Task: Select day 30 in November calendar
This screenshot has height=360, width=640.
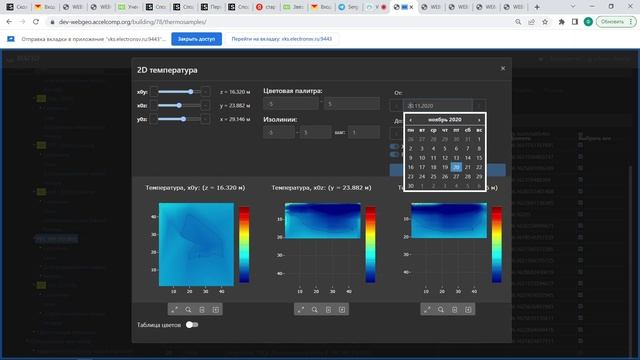Action: [411, 186]
